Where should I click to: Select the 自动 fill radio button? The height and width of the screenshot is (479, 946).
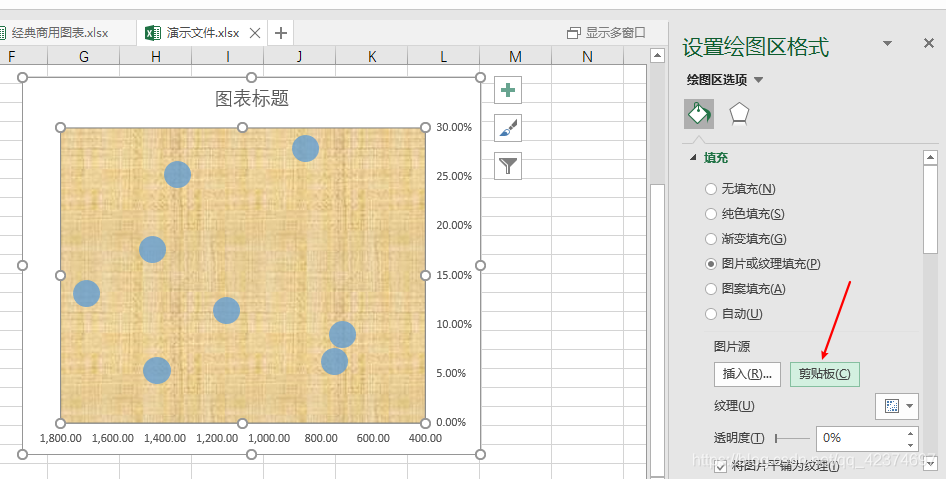(x=711, y=314)
